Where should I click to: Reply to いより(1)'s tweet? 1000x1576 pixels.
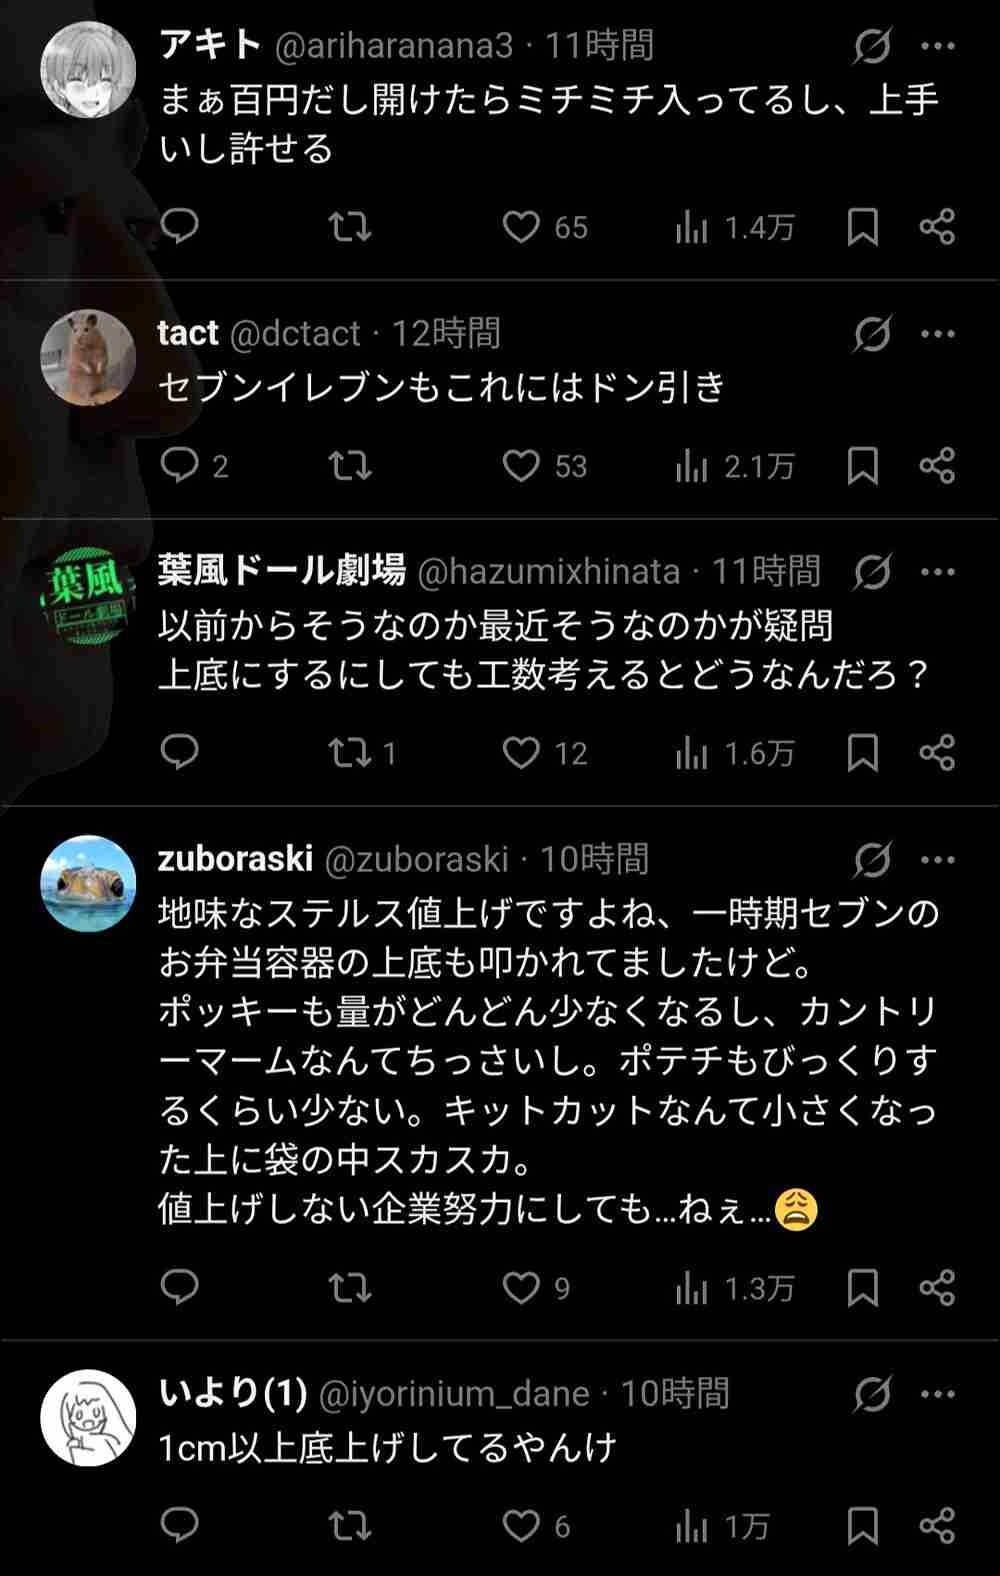click(180, 1526)
